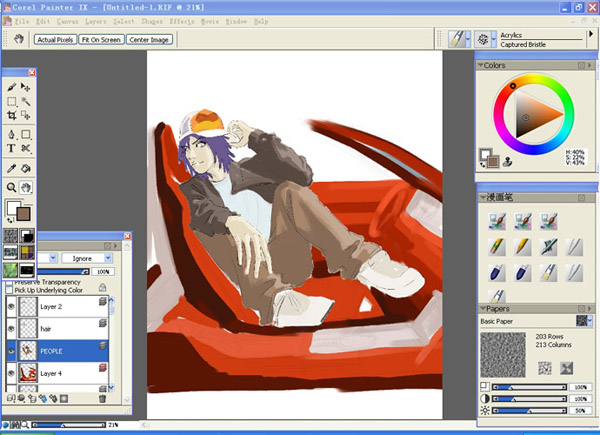Collapse the Colors panel

(x=481, y=66)
